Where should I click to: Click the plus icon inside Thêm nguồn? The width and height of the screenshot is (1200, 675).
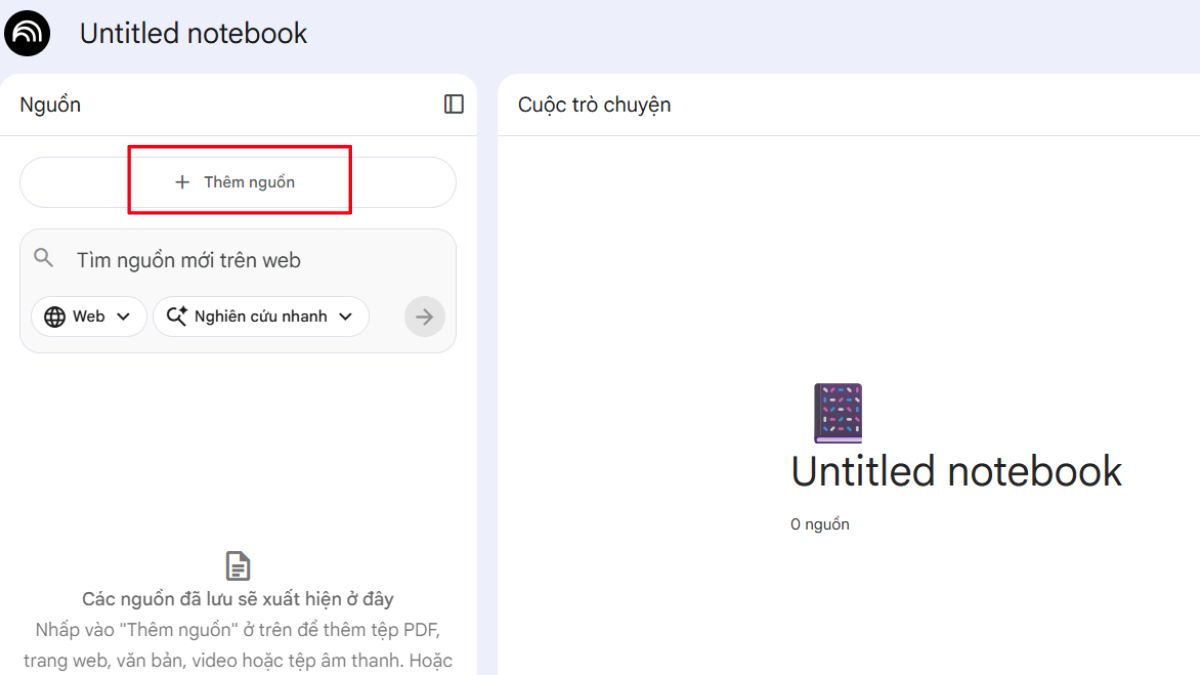coord(181,182)
